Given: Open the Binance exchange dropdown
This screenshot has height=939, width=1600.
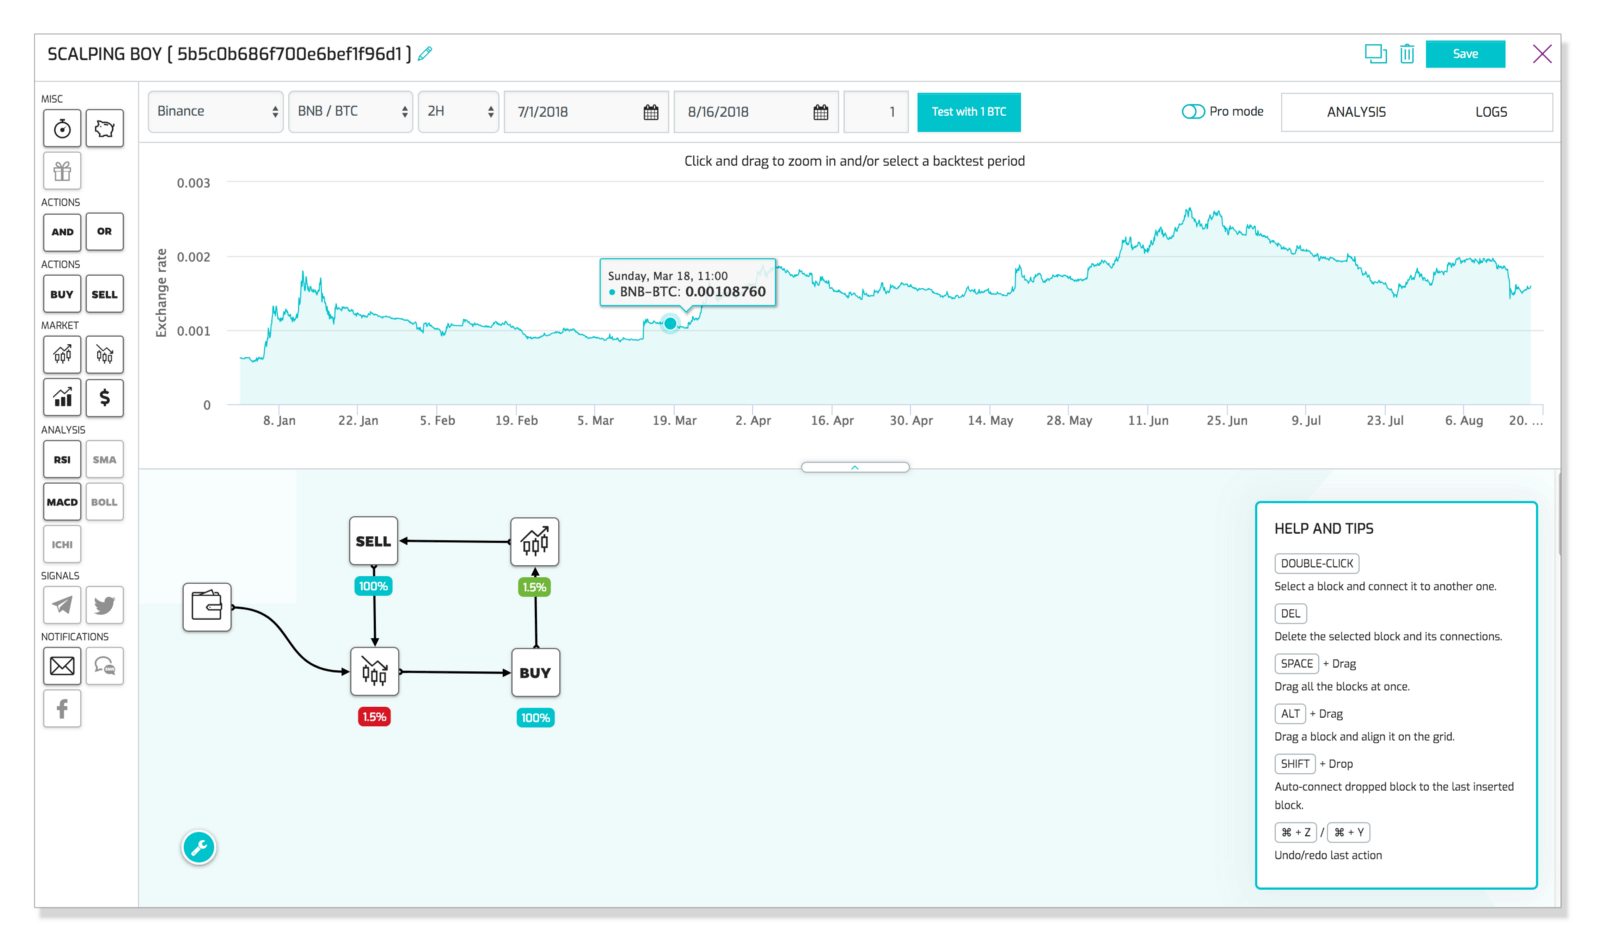Looking at the screenshot, I should coord(216,112).
